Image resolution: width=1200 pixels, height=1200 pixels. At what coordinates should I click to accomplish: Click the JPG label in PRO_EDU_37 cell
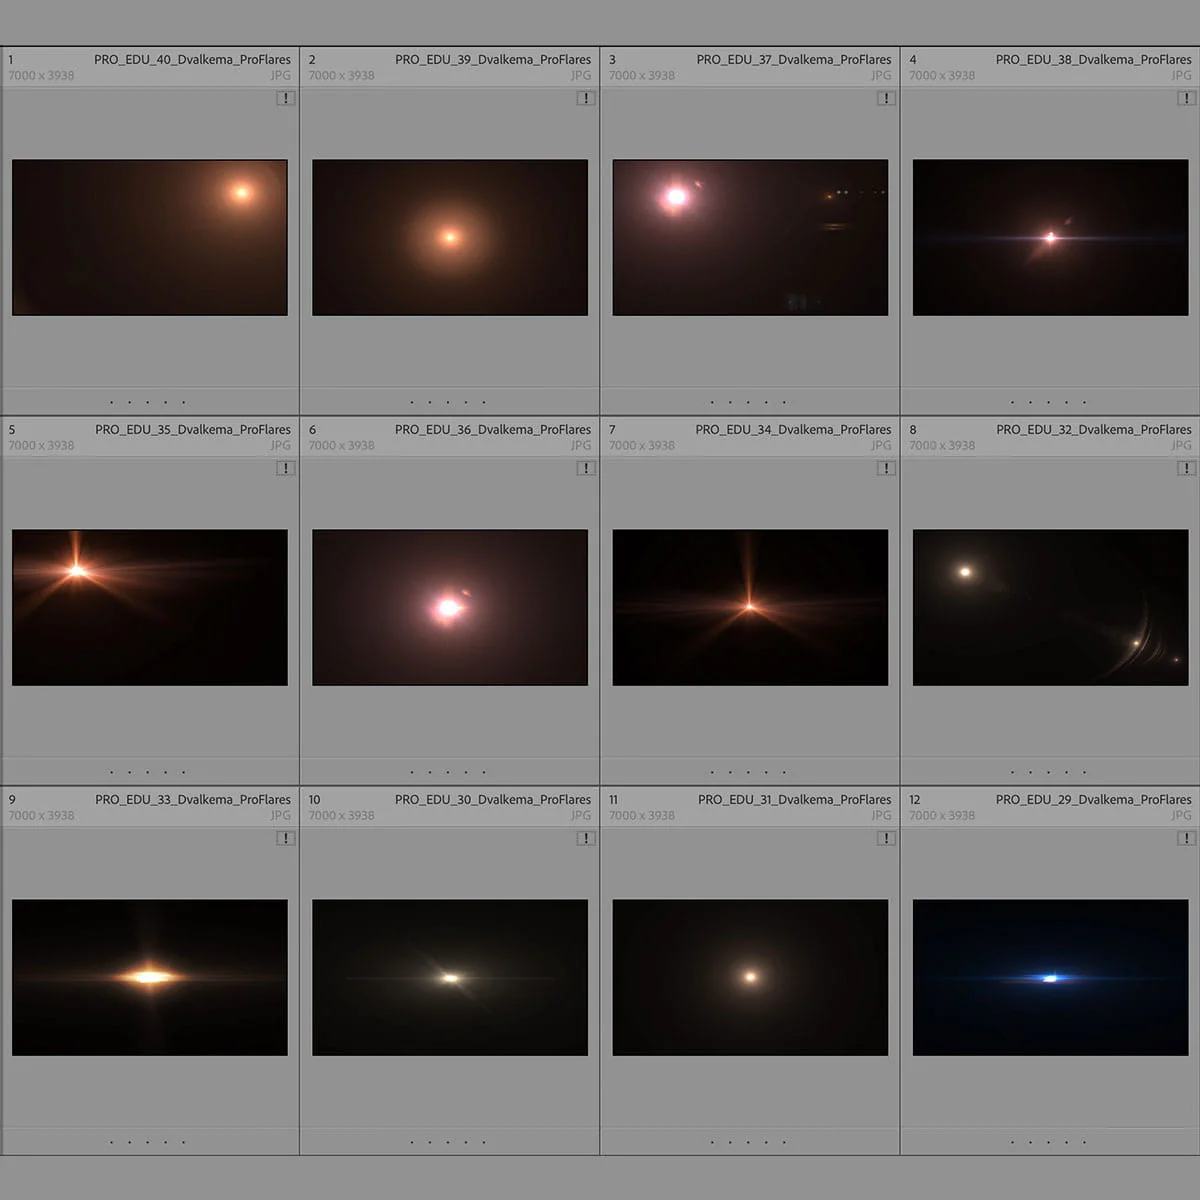click(881, 76)
